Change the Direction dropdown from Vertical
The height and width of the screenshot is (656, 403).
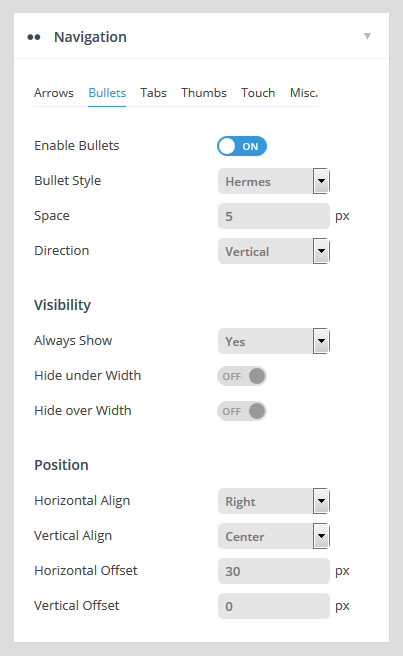274,251
